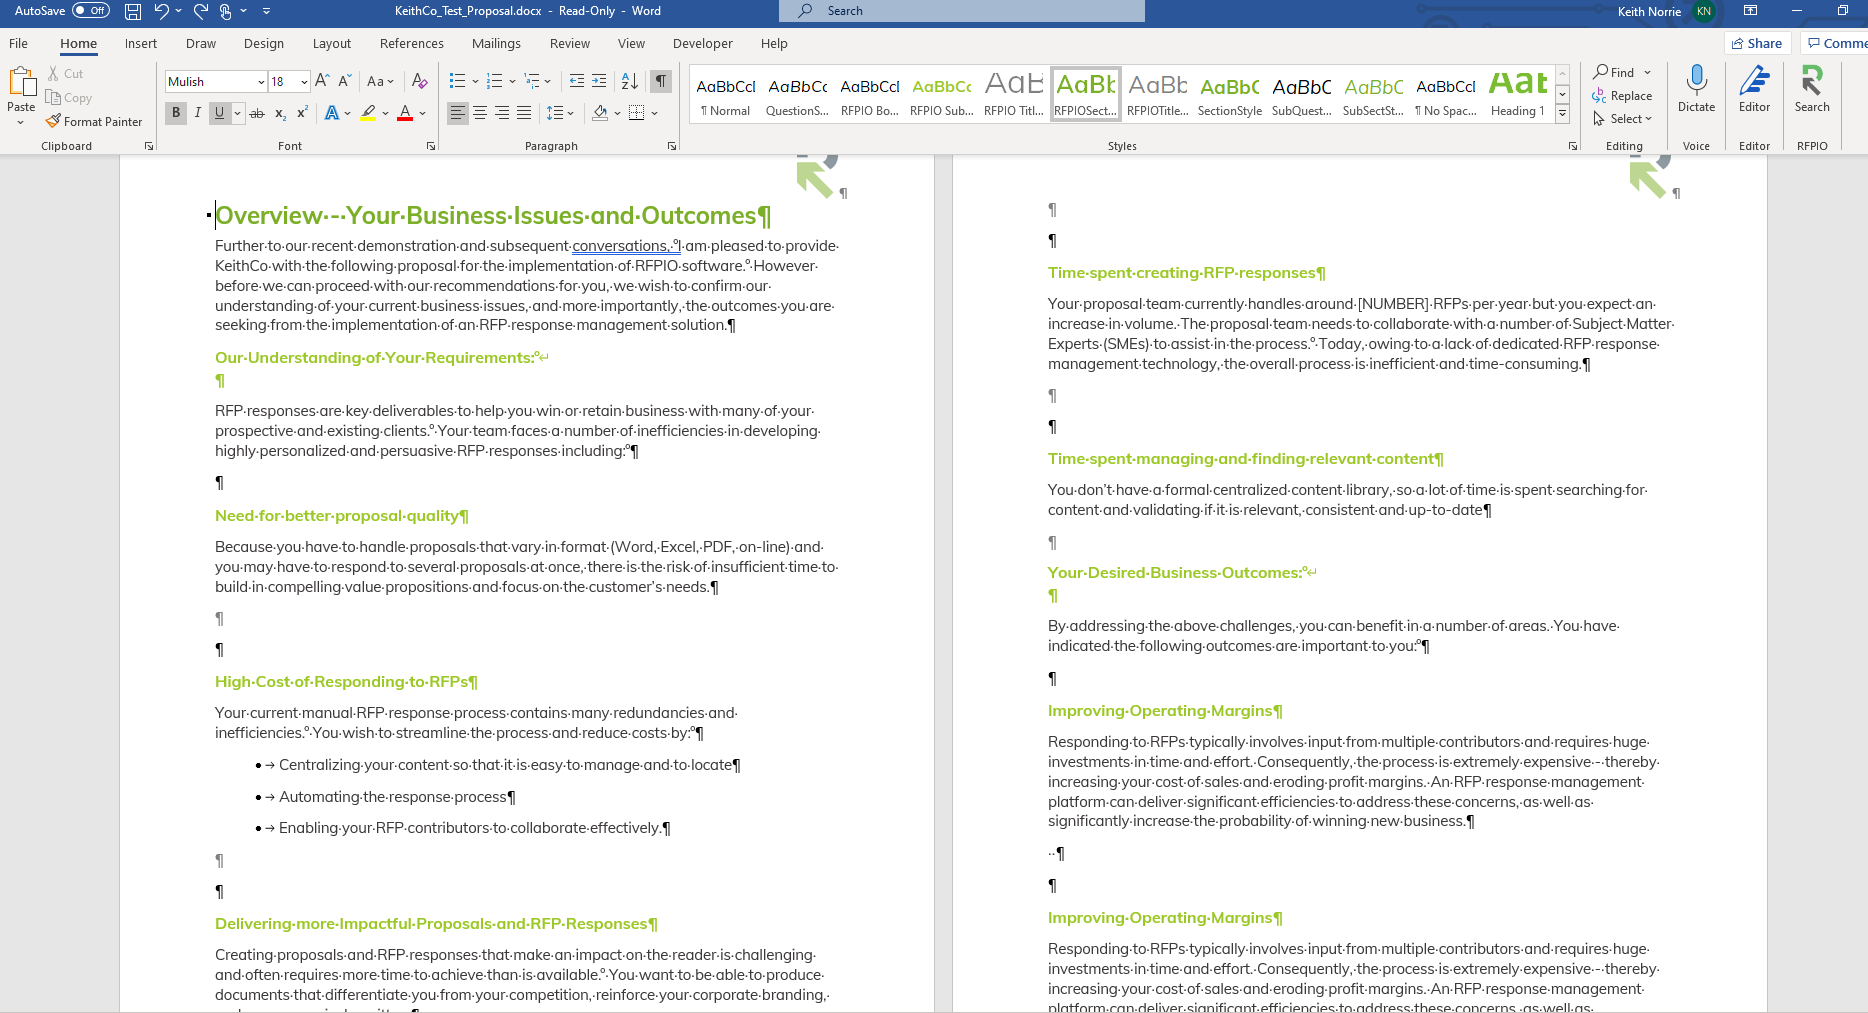
Task: Open borders dropdown arrow
Action: 654,113
